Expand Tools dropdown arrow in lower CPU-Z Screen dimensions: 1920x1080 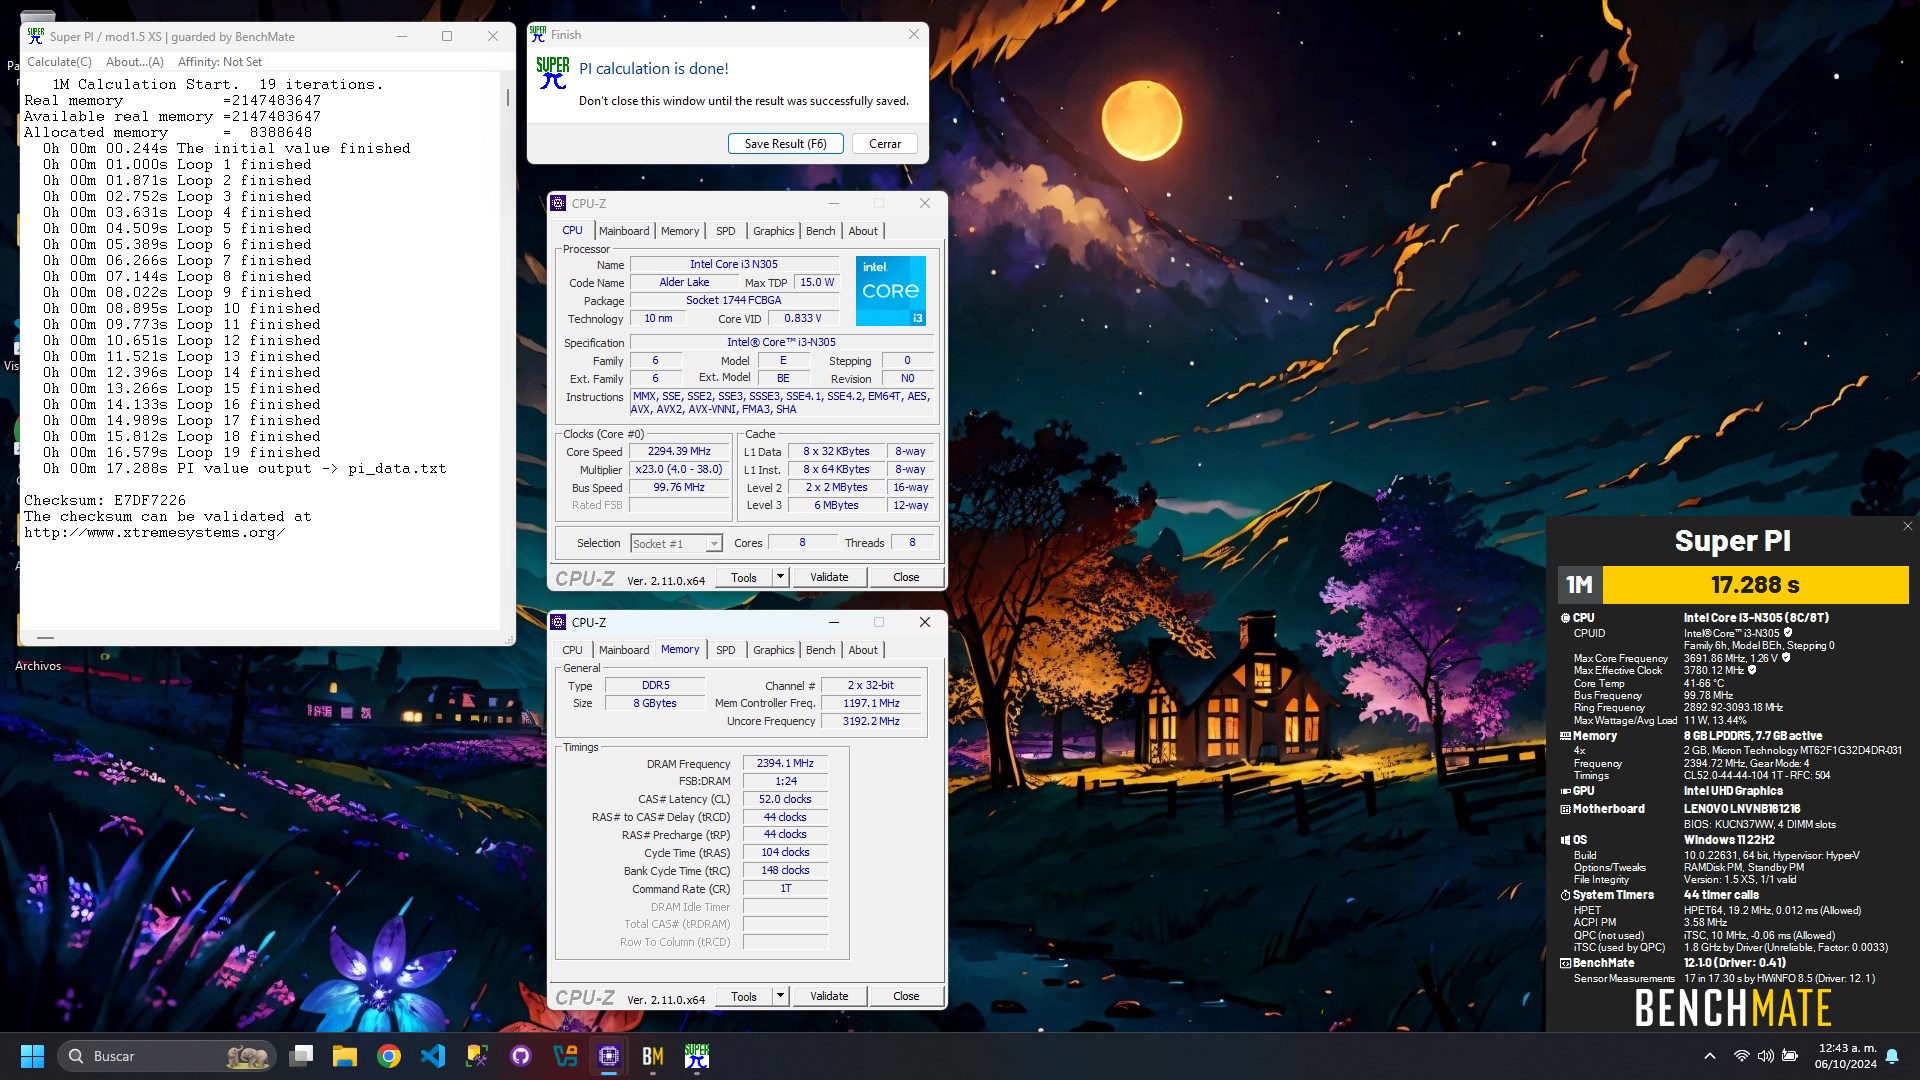(x=780, y=996)
